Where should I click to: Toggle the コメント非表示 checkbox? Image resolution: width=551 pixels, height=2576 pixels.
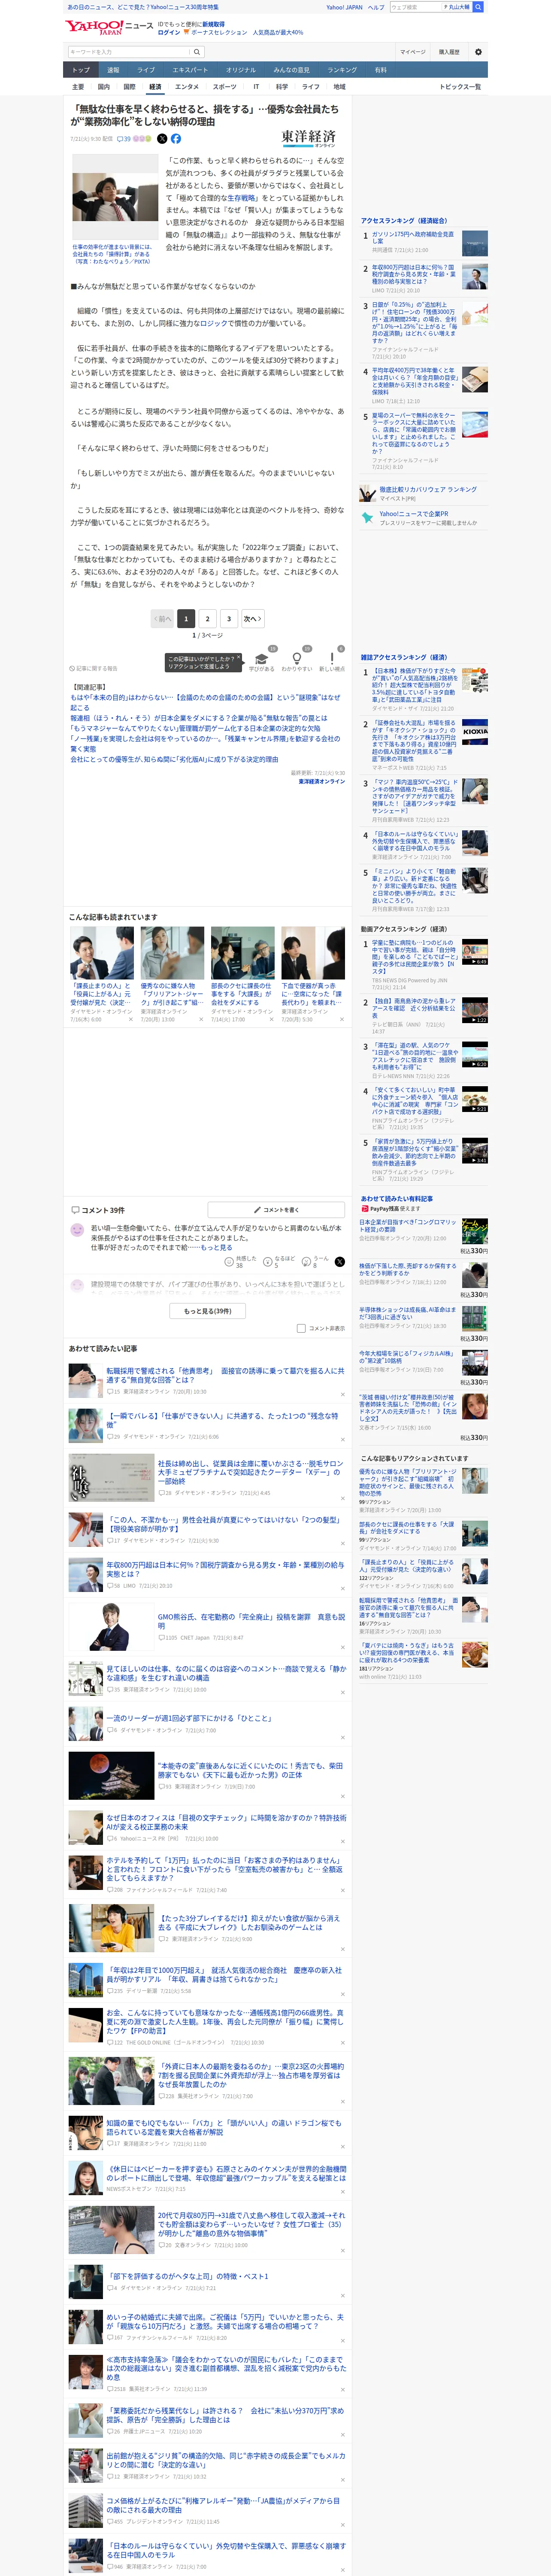[301, 1328]
